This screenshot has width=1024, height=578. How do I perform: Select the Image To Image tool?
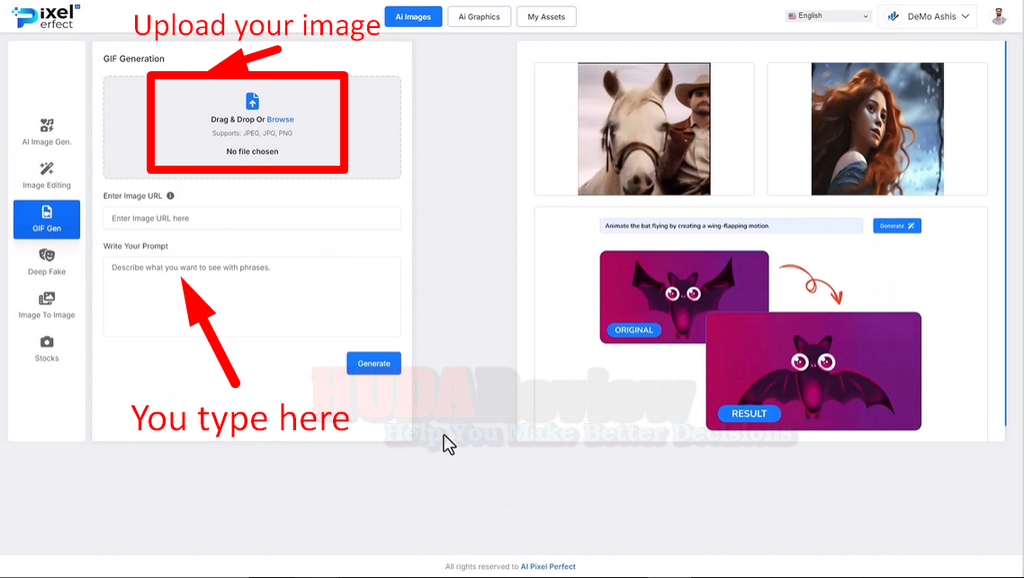[46, 306]
